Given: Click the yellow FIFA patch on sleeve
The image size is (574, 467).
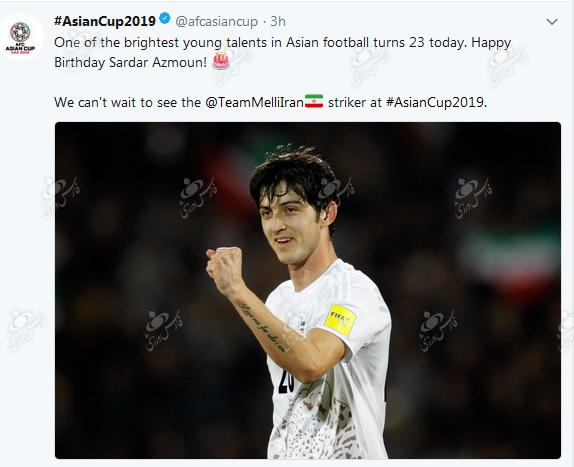Looking at the screenshot, I should pos(340,320).
